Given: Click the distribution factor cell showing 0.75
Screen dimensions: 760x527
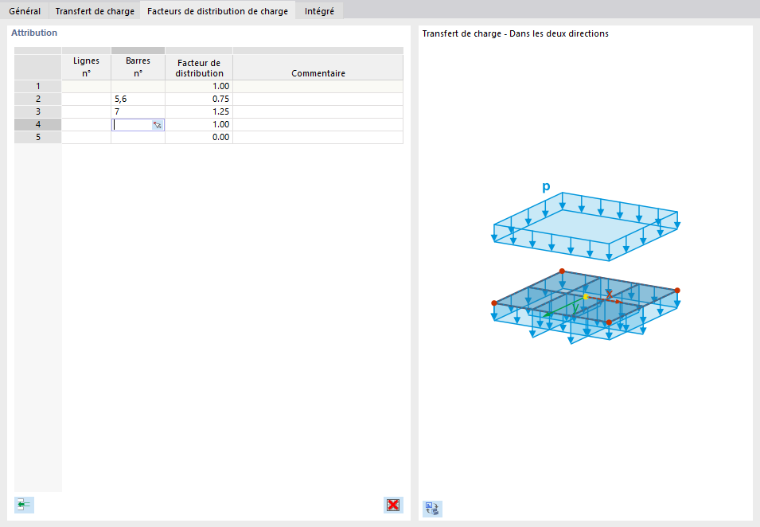Looking at the screenshot, I should click(x=199, y=99).
